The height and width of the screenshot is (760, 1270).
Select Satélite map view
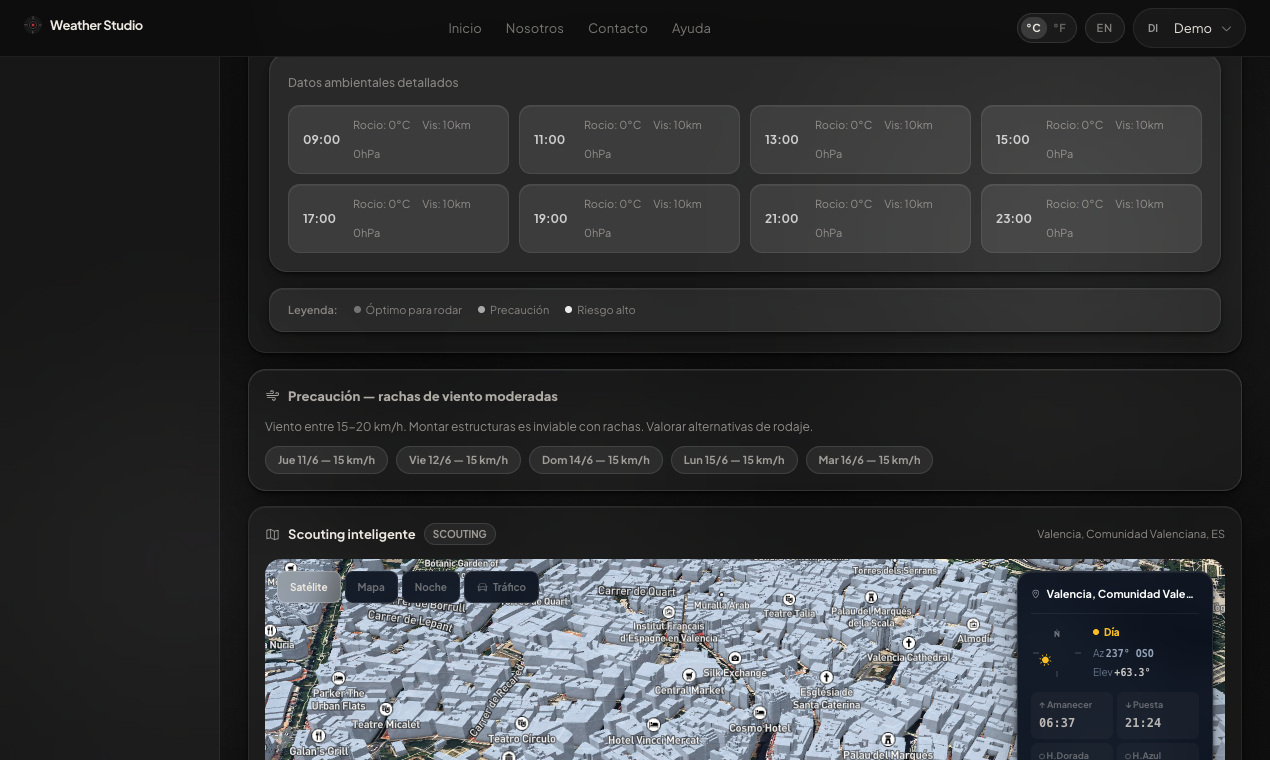click(309, 587)
